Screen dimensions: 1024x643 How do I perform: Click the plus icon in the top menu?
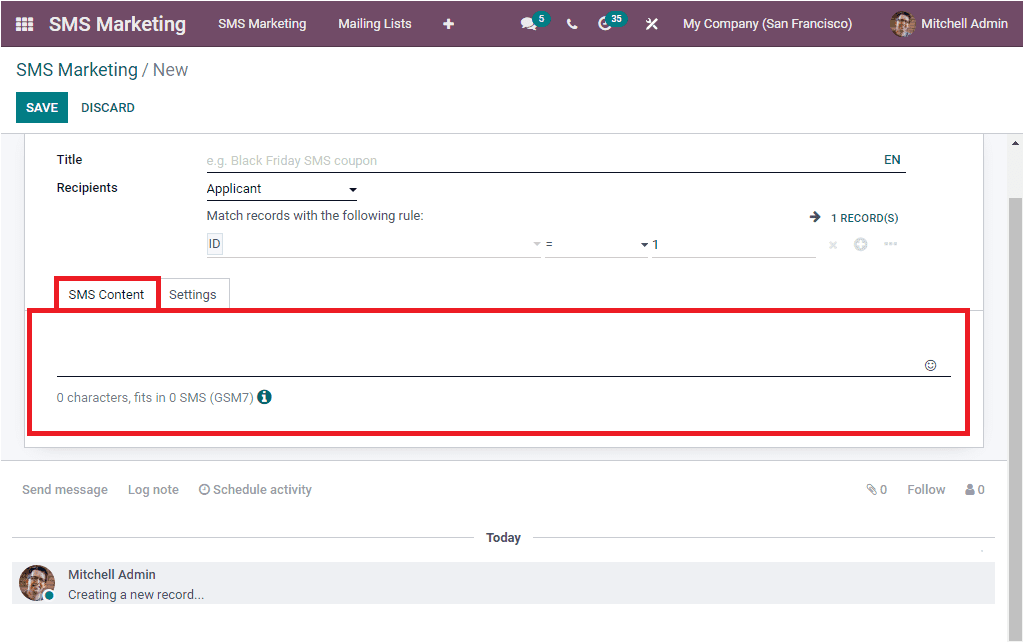(449, 24)
